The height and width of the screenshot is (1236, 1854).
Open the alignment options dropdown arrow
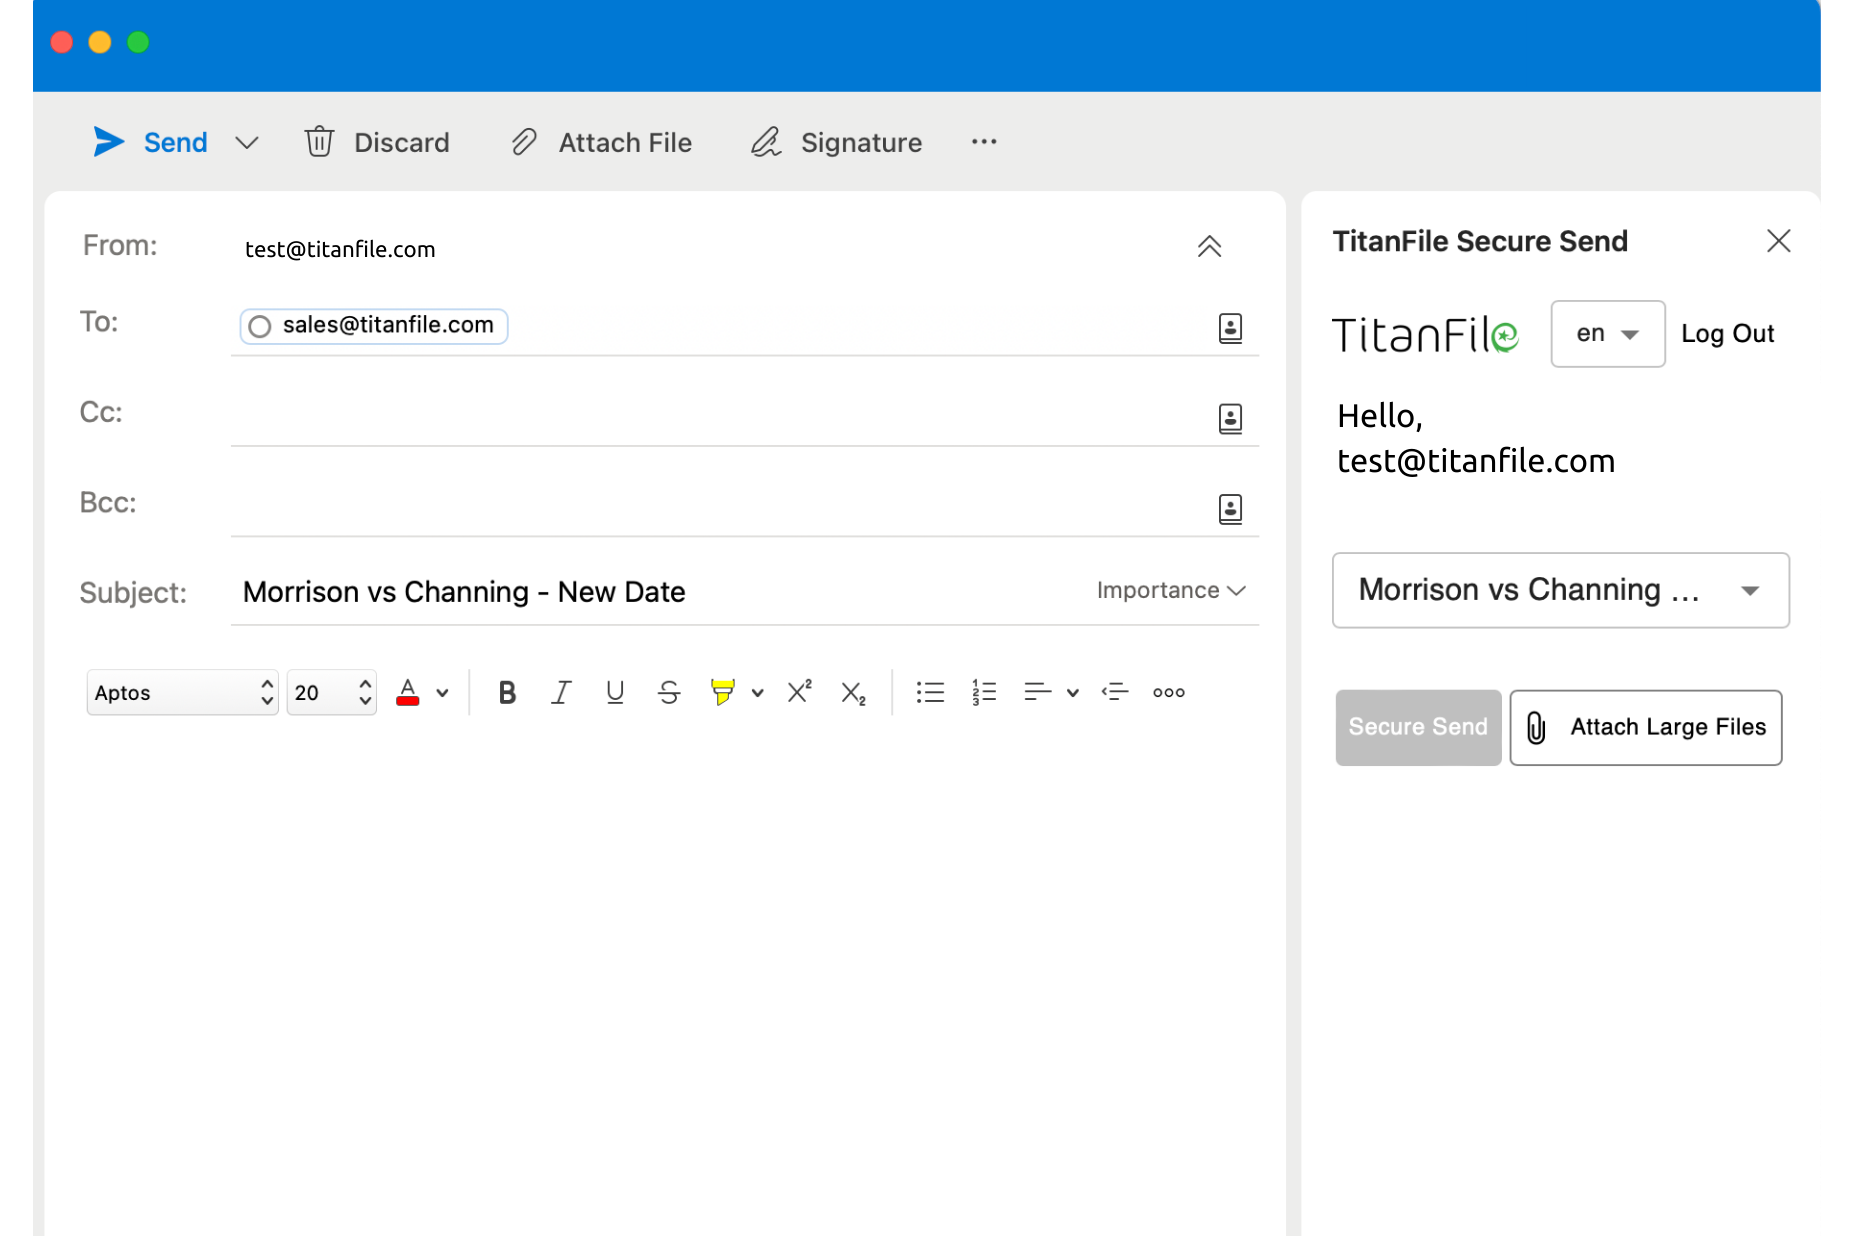pos(1072,693)
